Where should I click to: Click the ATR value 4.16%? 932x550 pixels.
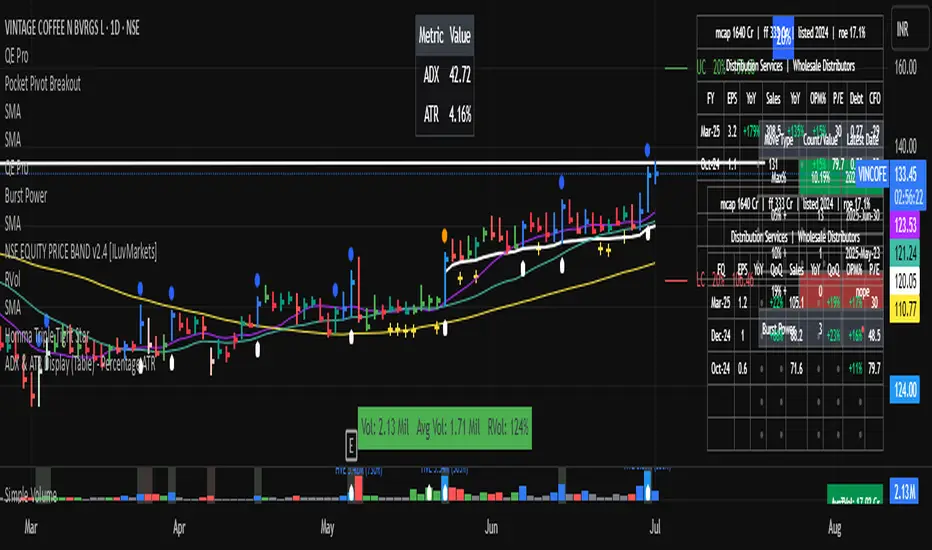[460, 114]
